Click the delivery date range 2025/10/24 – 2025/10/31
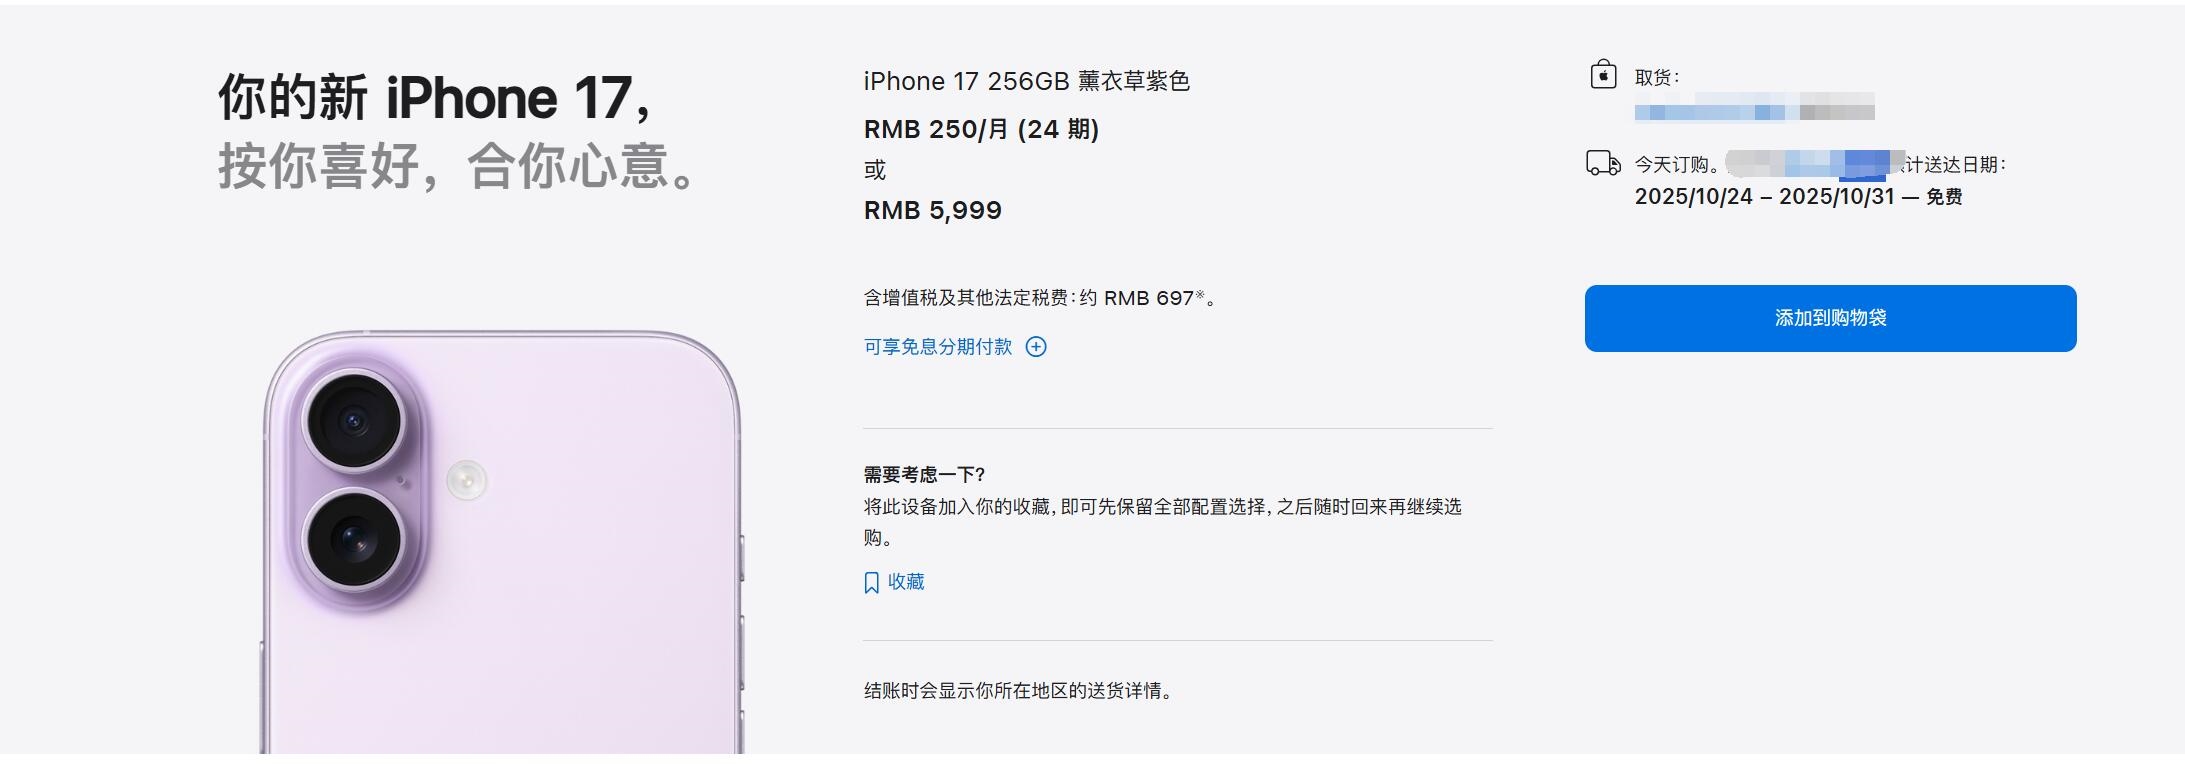 1764,196
